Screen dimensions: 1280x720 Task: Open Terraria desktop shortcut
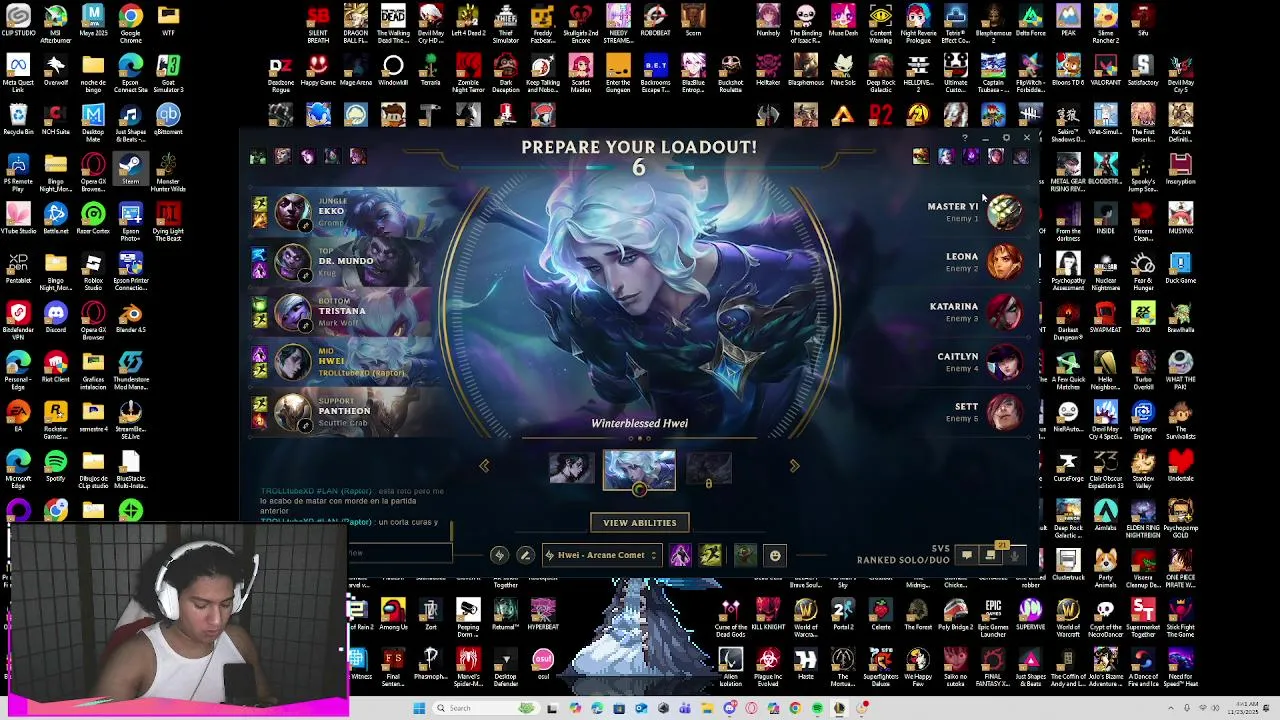pyautogui.click(x=430, y=70)
